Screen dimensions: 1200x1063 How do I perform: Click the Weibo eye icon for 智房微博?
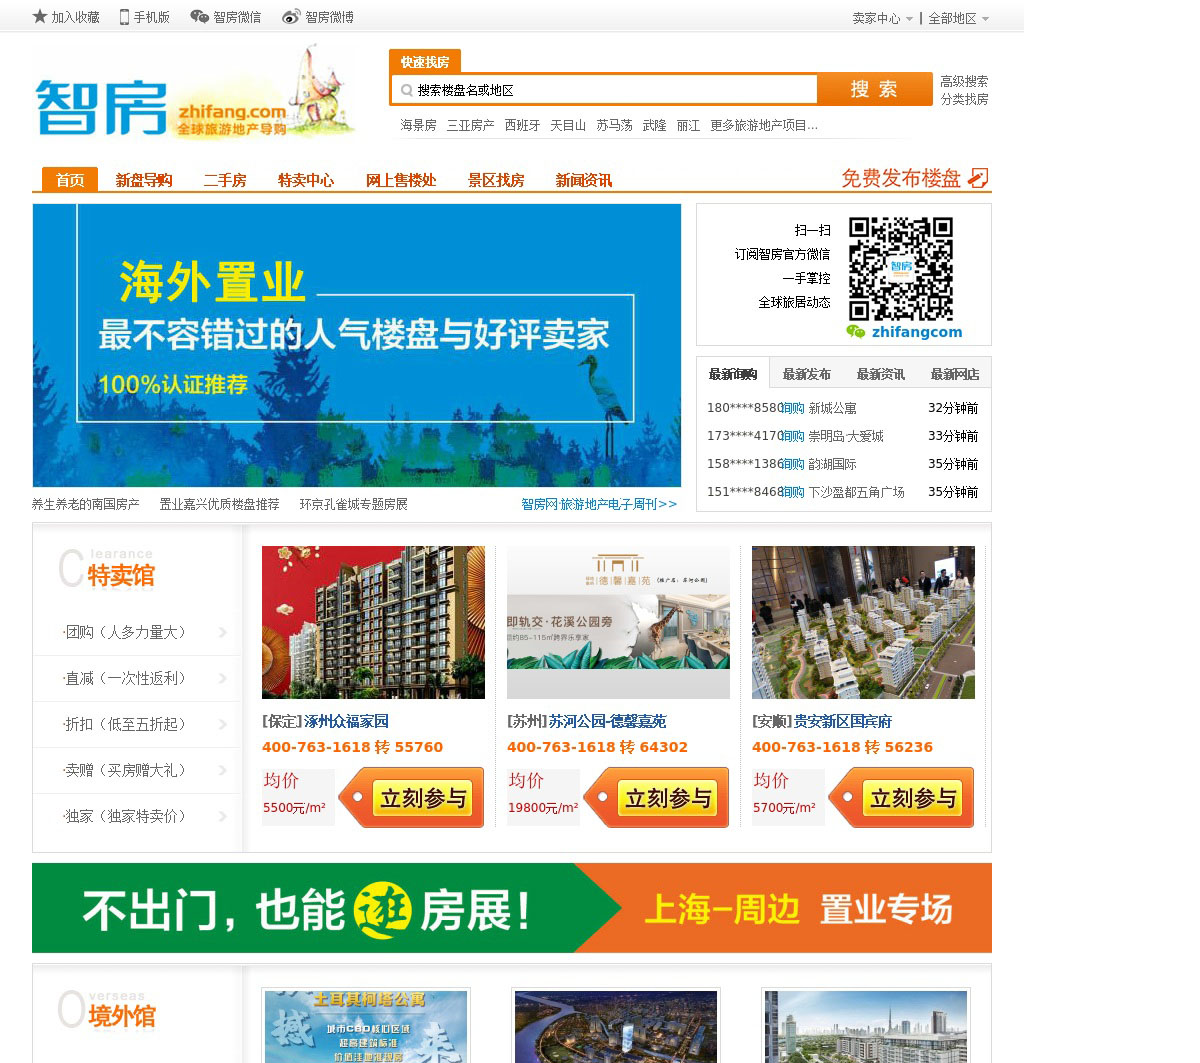pos(291,17)
